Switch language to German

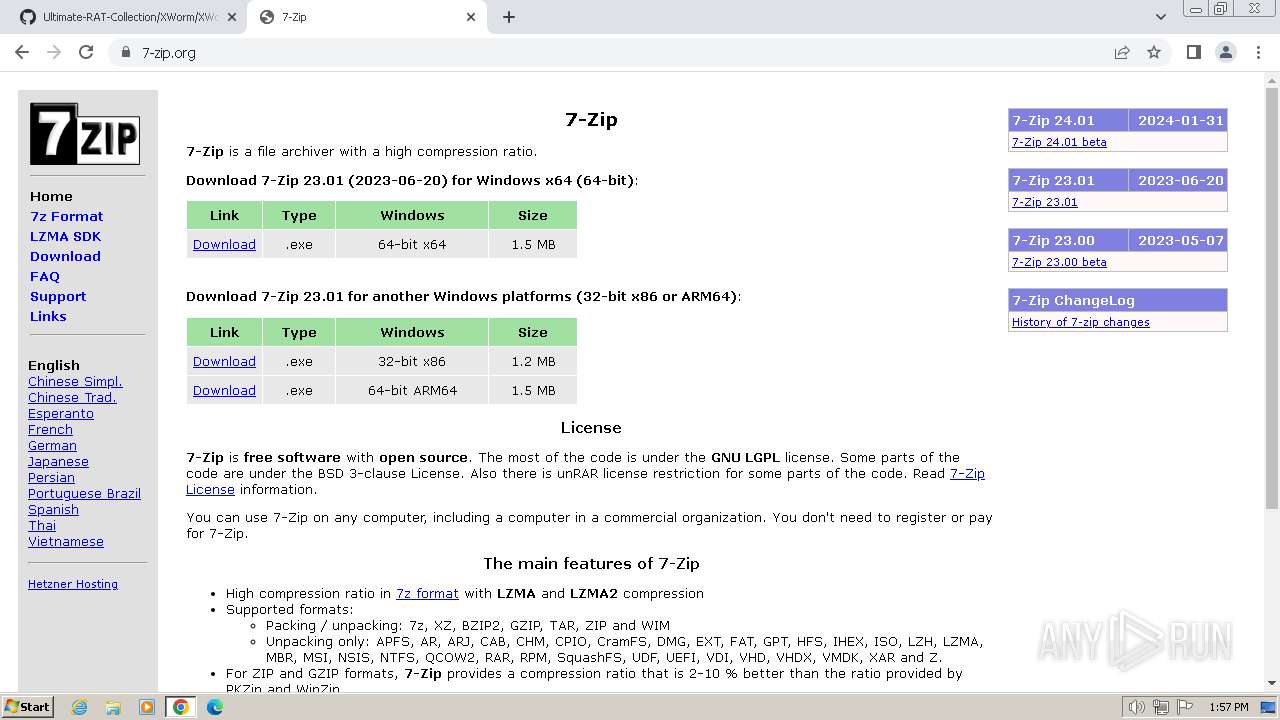coord(52,445)
